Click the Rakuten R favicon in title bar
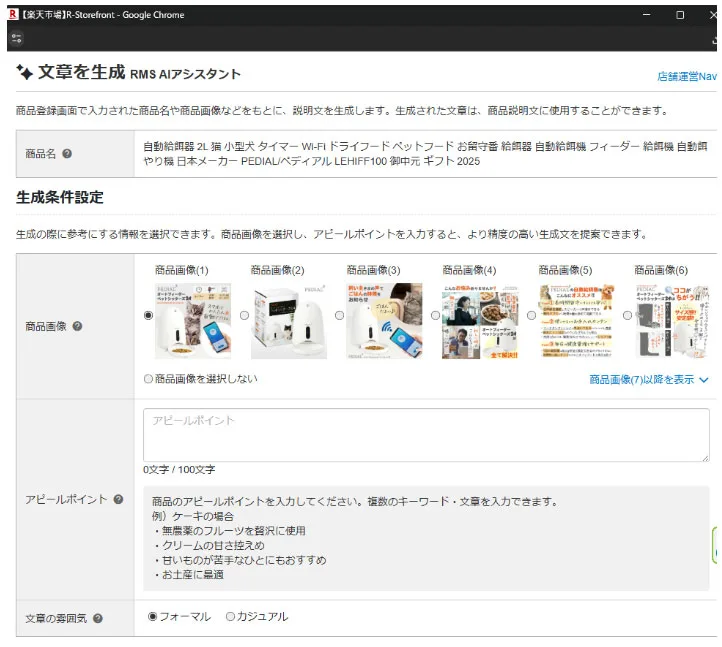Viewport: 722px width, 647px height. 13,15
